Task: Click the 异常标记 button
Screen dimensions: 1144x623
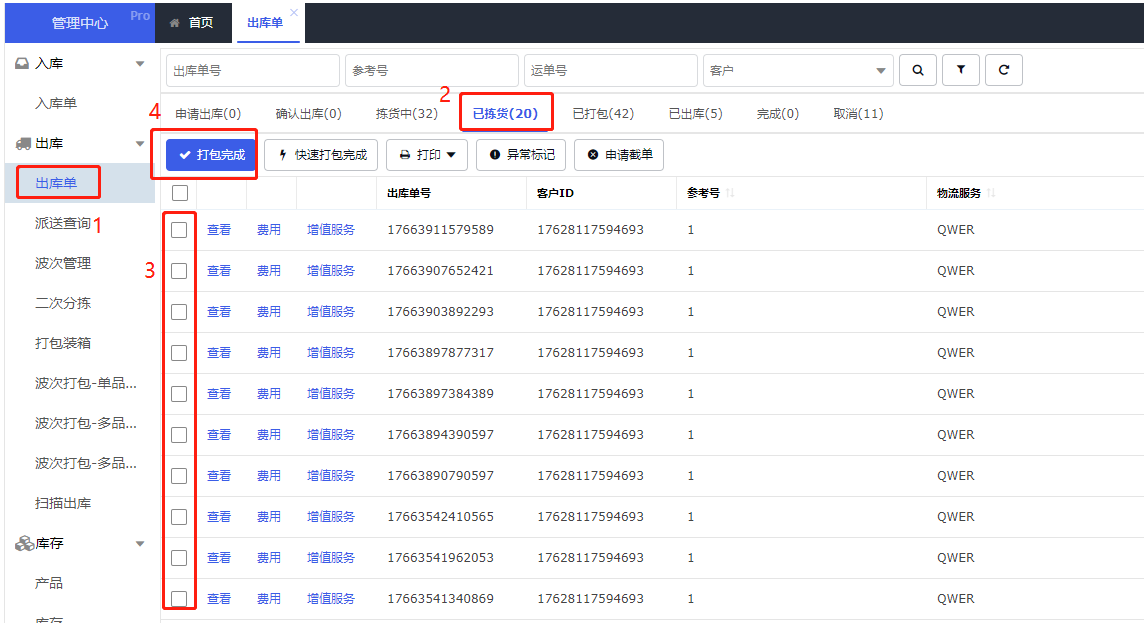Action: pyautogui.click(x=521, y=155)
